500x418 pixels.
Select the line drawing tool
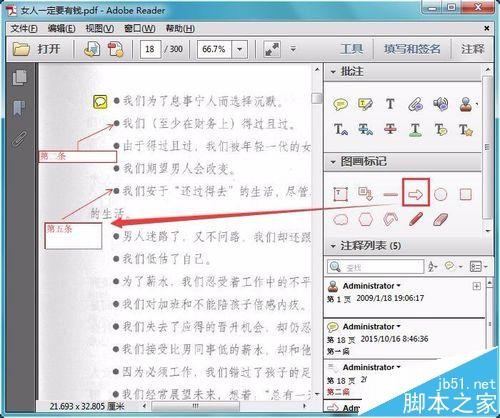pyautogui.click(x=390, y=194)
